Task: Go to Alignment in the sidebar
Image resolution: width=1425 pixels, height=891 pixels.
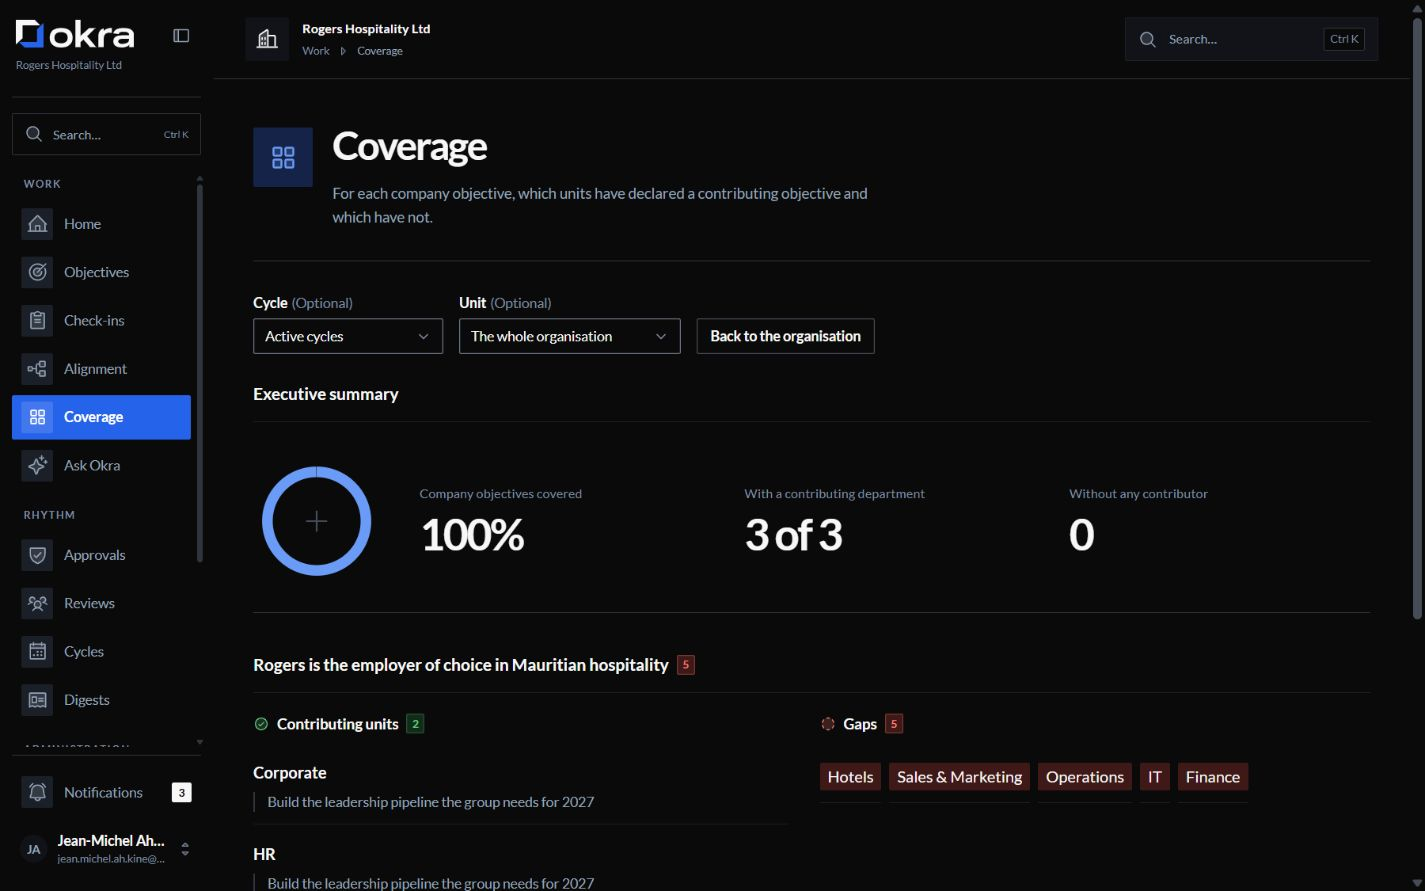Action: [101, 369]
